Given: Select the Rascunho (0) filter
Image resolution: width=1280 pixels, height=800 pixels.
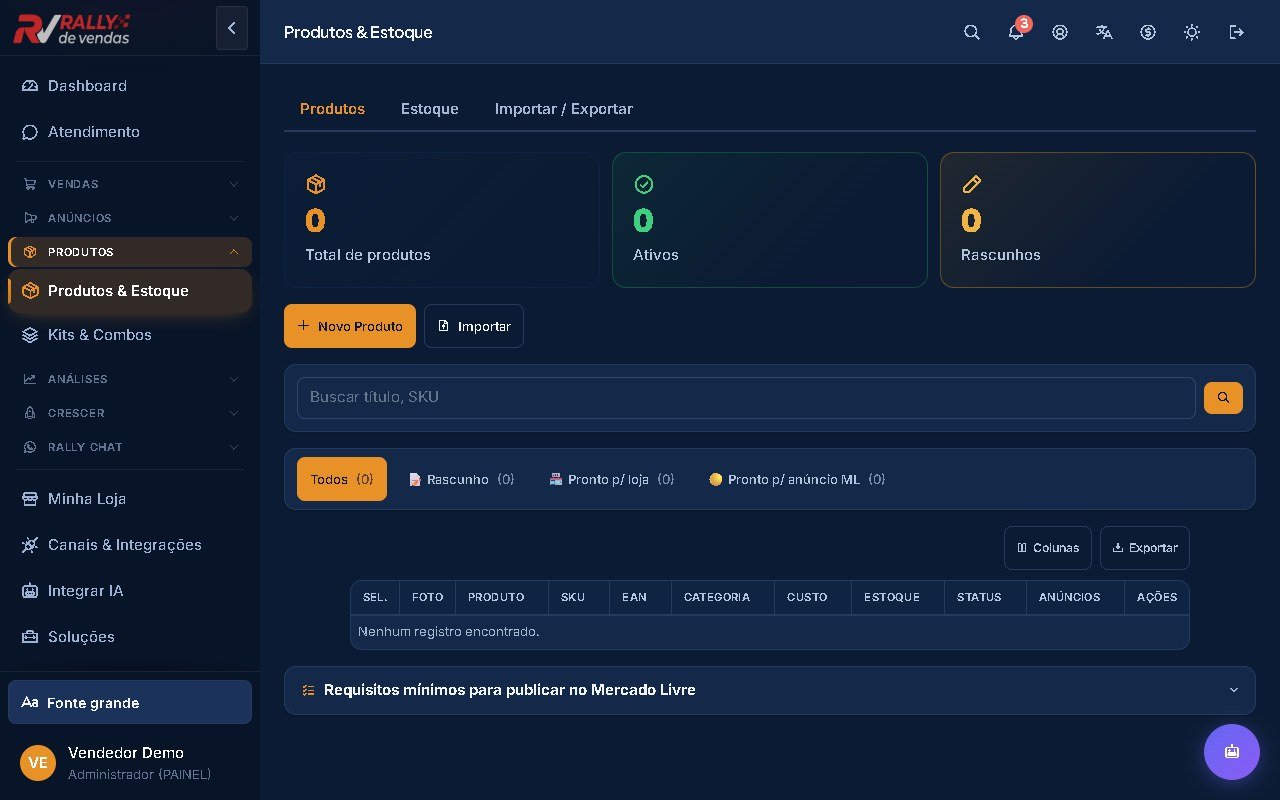Looking at the screenshot, I should click(x=462, y=479).
